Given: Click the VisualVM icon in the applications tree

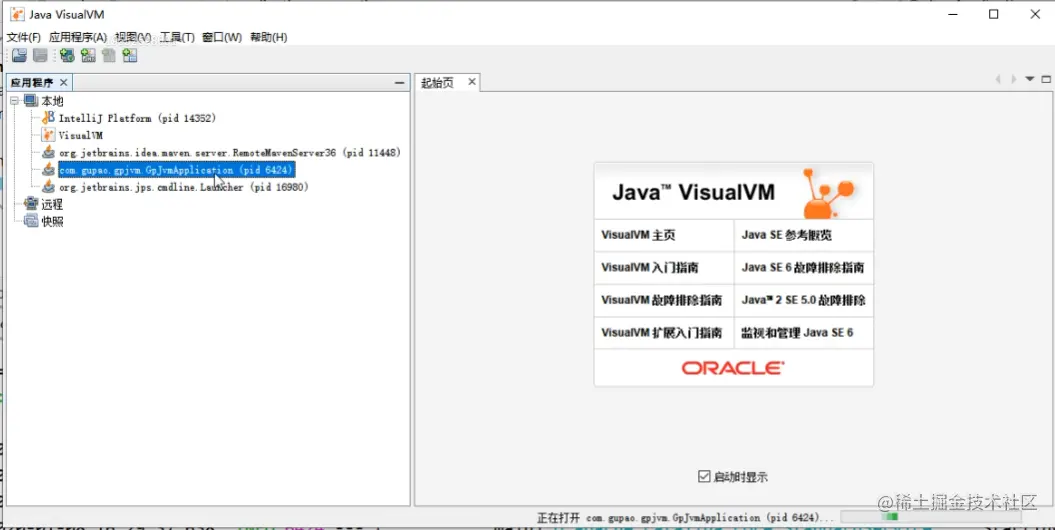Looking at the screenshot, I should click(48, 135).
